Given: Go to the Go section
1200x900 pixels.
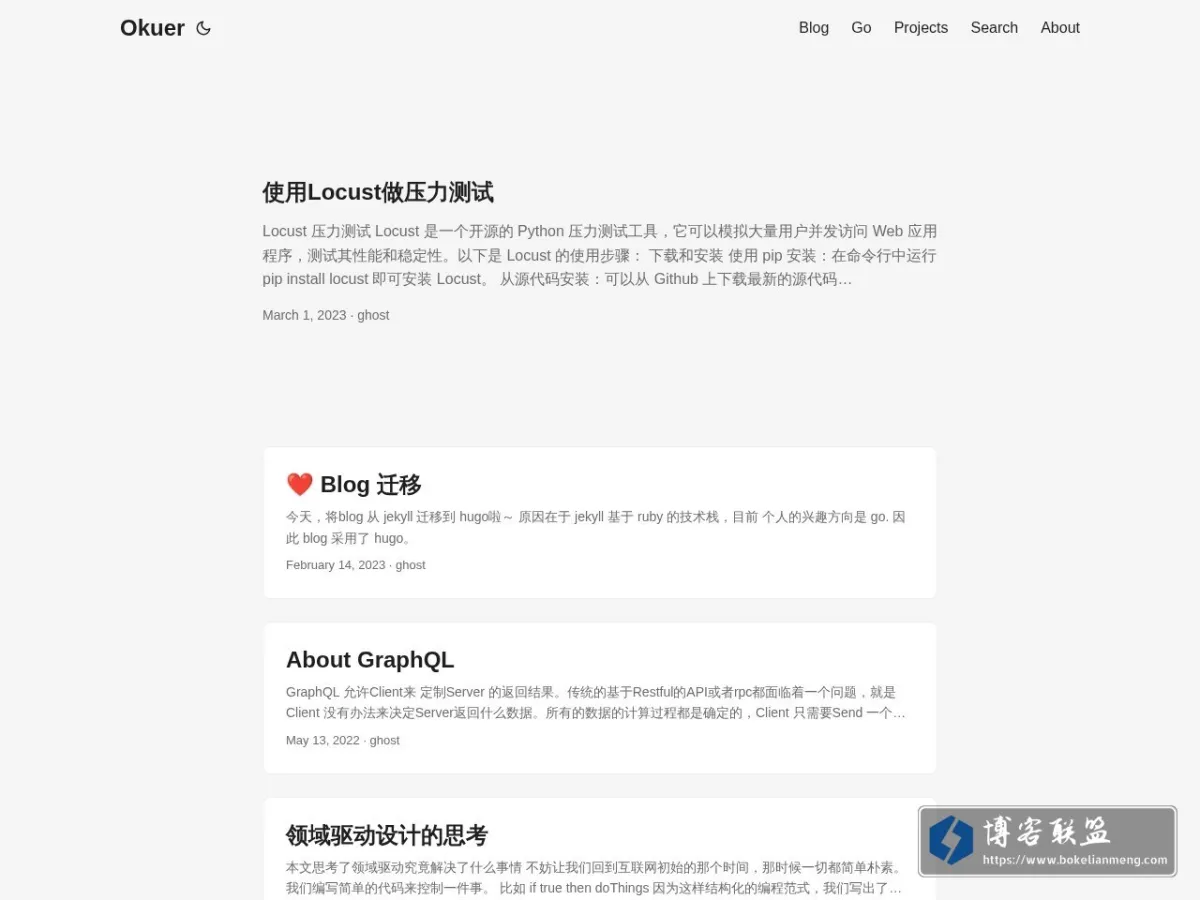Looking at the screenshot, I should (x=861, y=28).
